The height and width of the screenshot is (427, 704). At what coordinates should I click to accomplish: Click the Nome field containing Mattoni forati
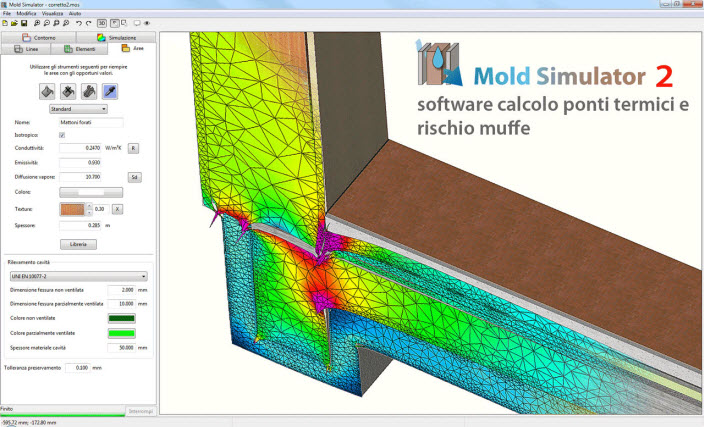[x=91, y=122]
